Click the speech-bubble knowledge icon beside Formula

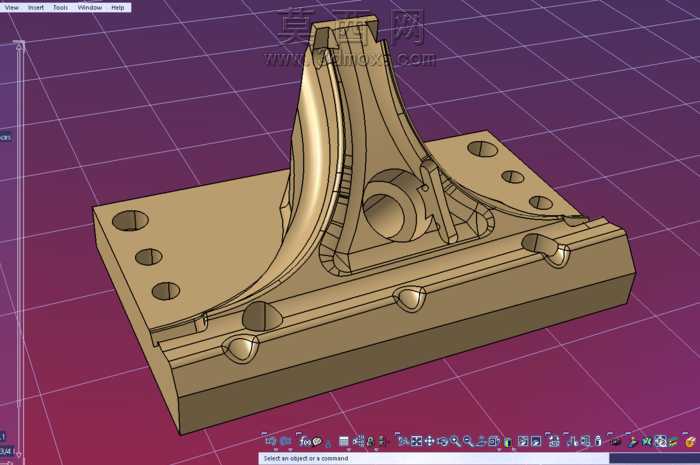click(x=317, y=441)
